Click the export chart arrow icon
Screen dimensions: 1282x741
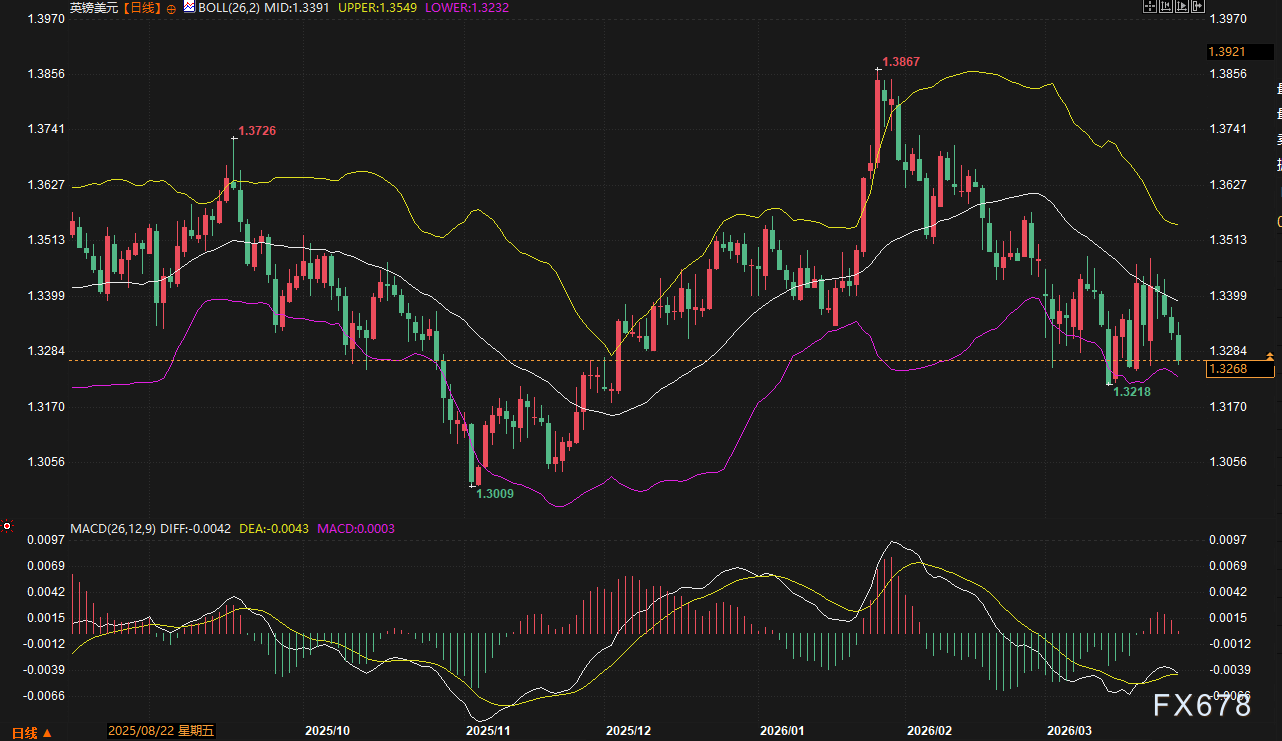pyautogui.click(x=1198, y=6)
